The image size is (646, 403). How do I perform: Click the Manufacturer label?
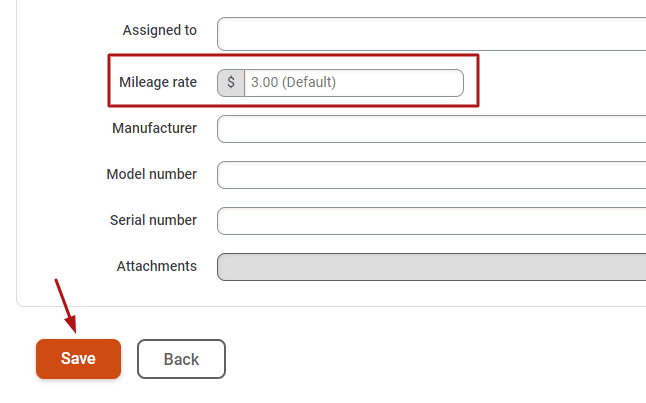click(154, 128)
